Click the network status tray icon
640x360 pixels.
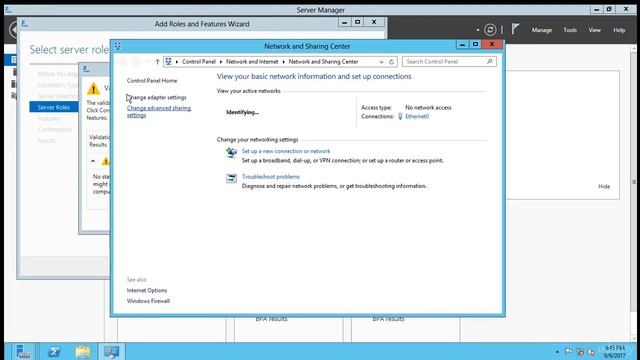pos(580,352)
